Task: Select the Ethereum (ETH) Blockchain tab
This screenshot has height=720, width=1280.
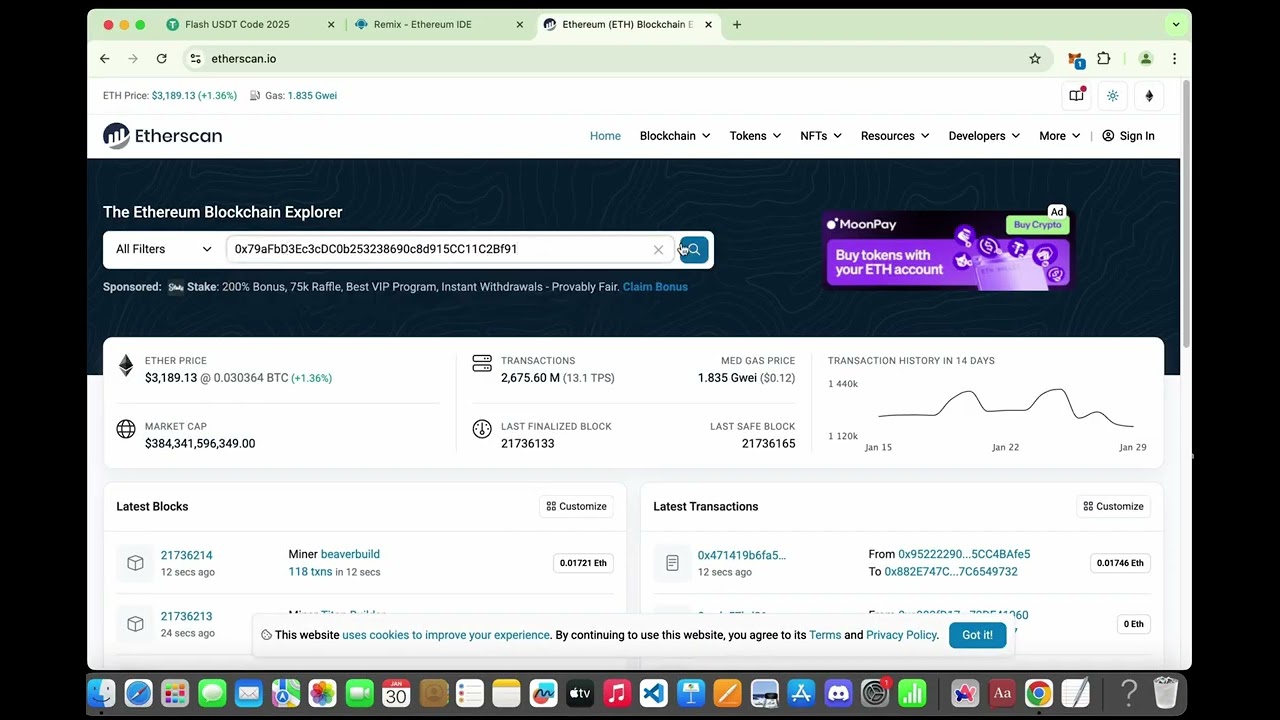Action: coord(627,25)
